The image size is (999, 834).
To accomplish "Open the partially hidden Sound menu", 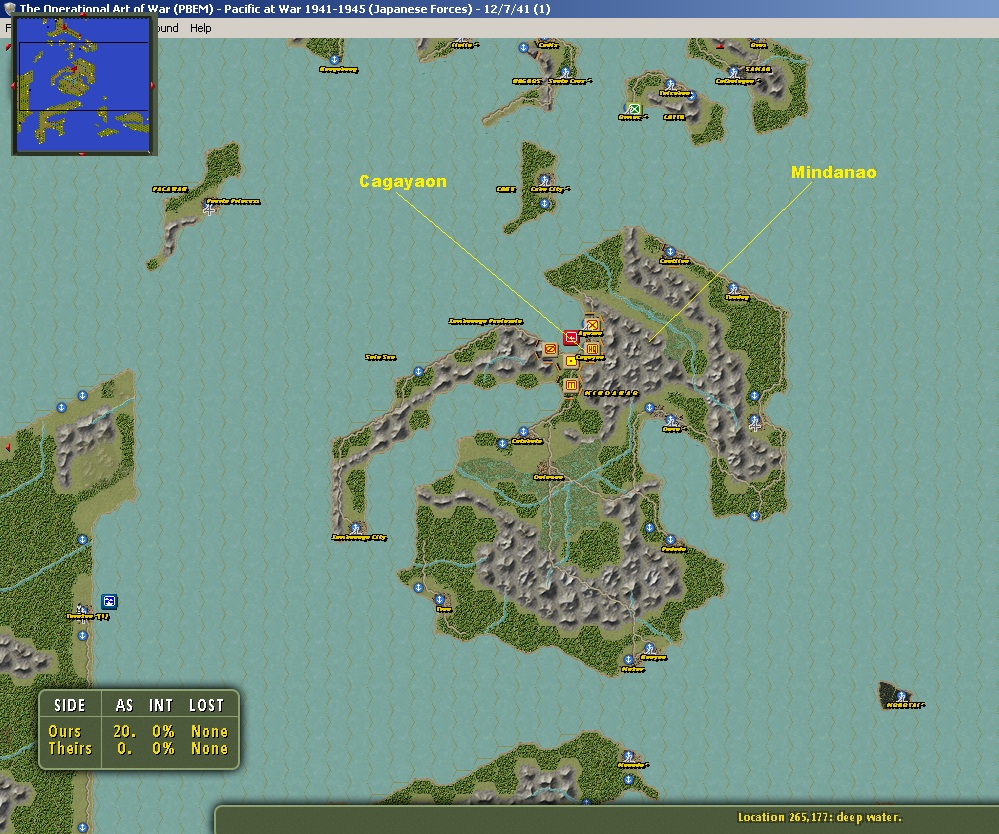I will tap(168, 28).
